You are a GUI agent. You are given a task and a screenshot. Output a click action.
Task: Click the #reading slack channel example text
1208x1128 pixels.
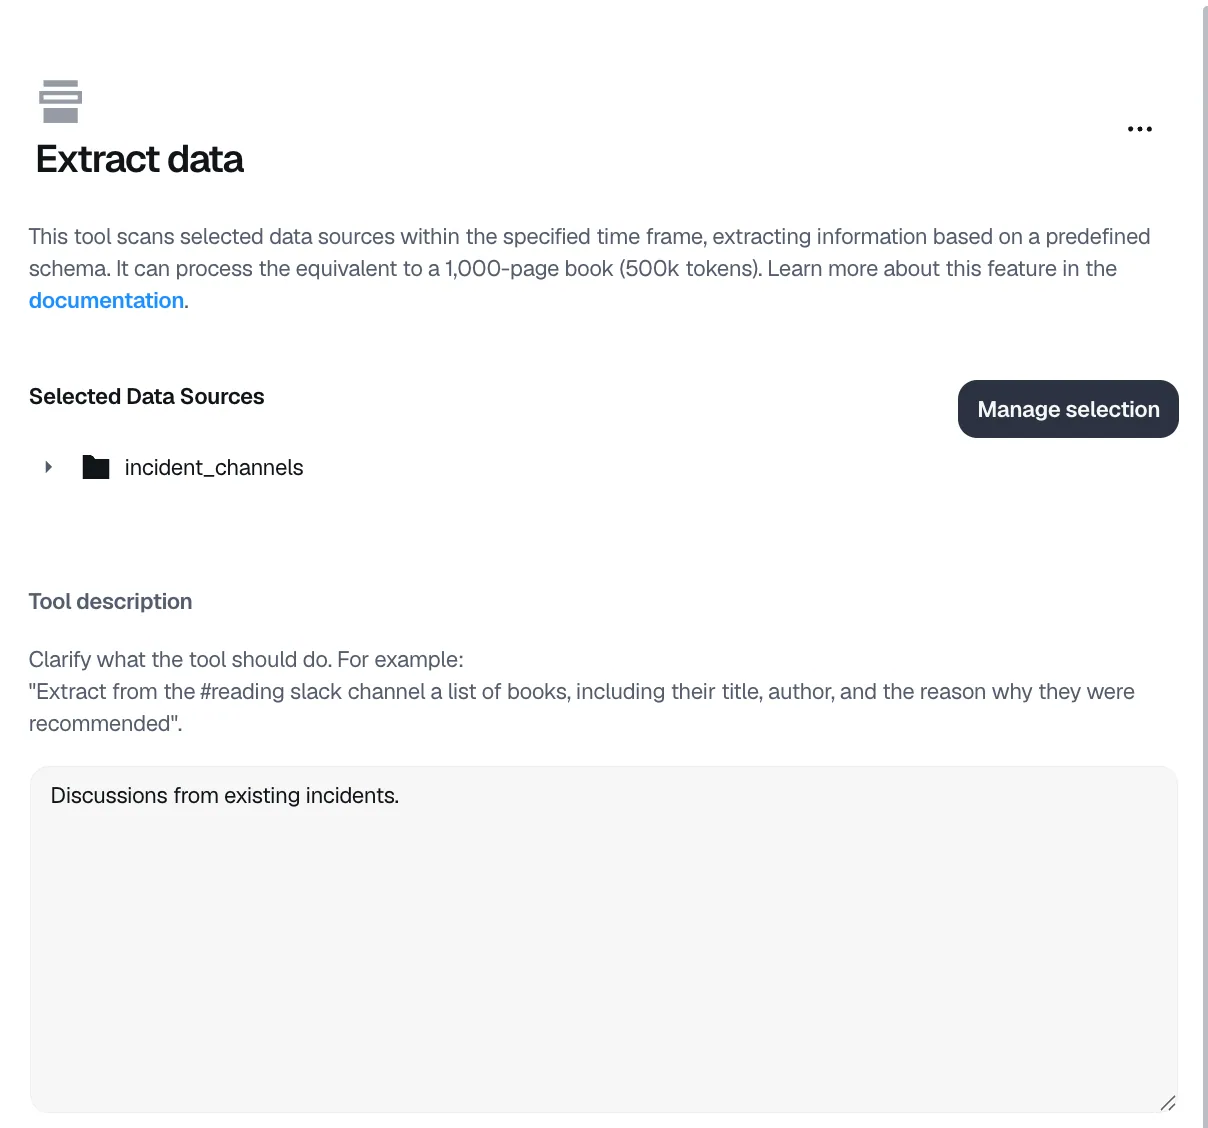(313, 691)
